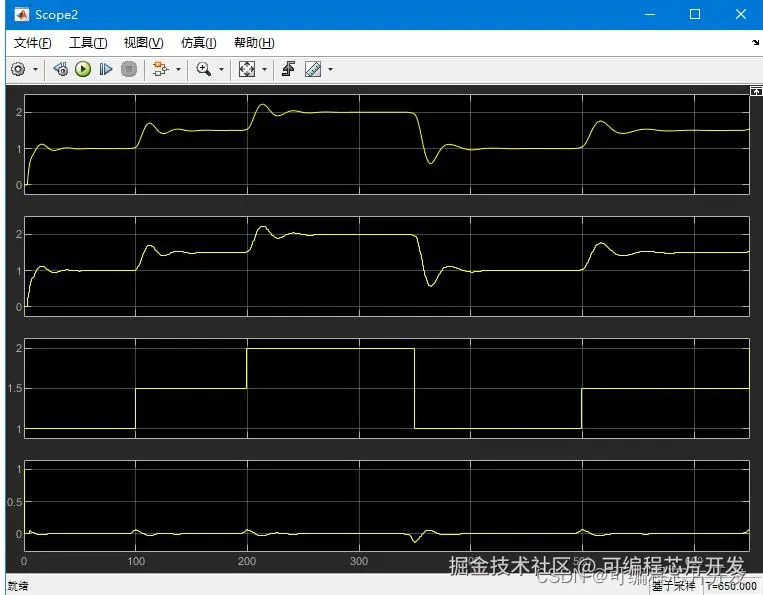Open the 帮助(H) menu

254,43
